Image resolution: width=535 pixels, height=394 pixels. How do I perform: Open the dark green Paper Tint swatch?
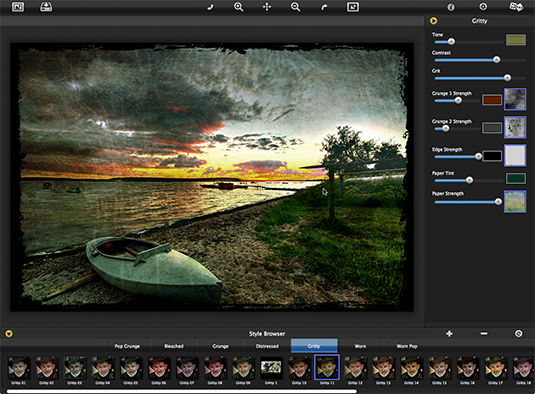tap(516, 178)
